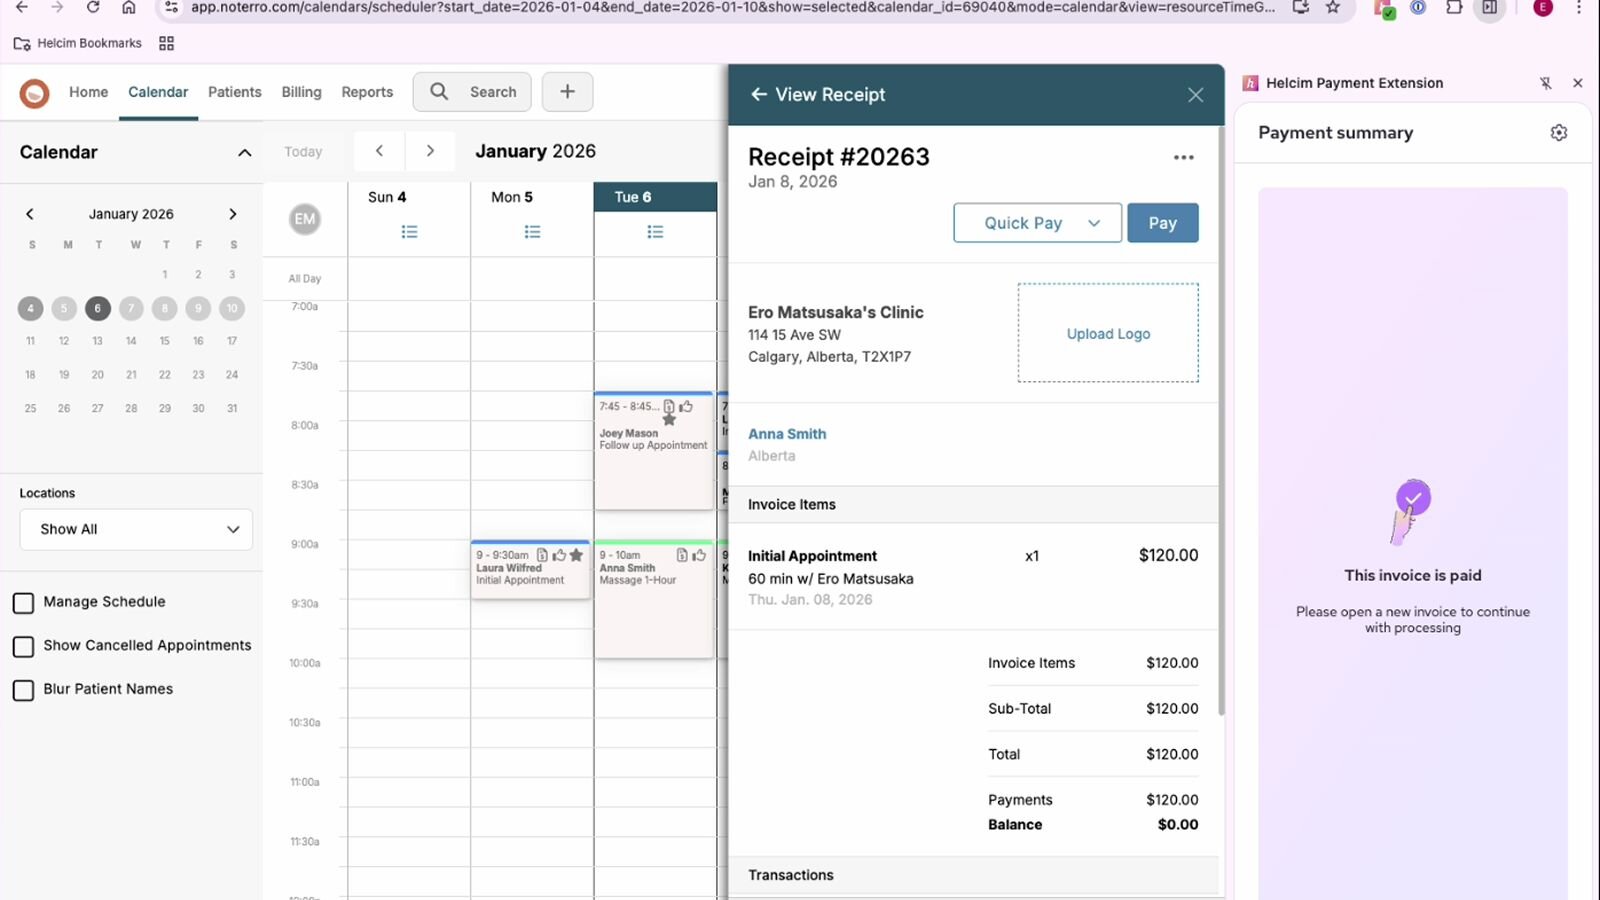
Task: Click the Upload Logo area
Action: (1108, 333)
